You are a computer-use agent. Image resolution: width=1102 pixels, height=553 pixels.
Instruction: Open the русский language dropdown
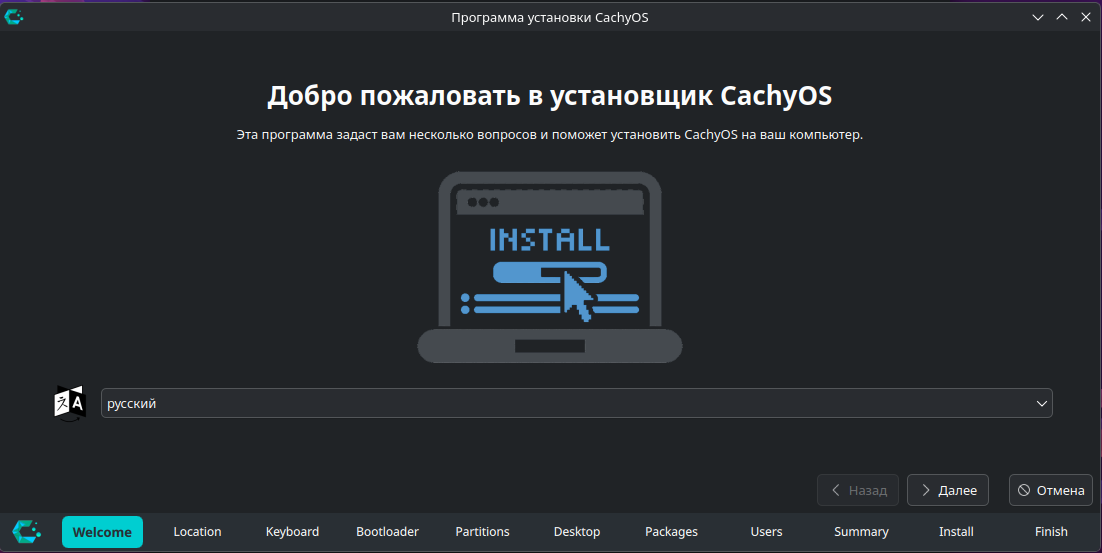coord(576,403)
